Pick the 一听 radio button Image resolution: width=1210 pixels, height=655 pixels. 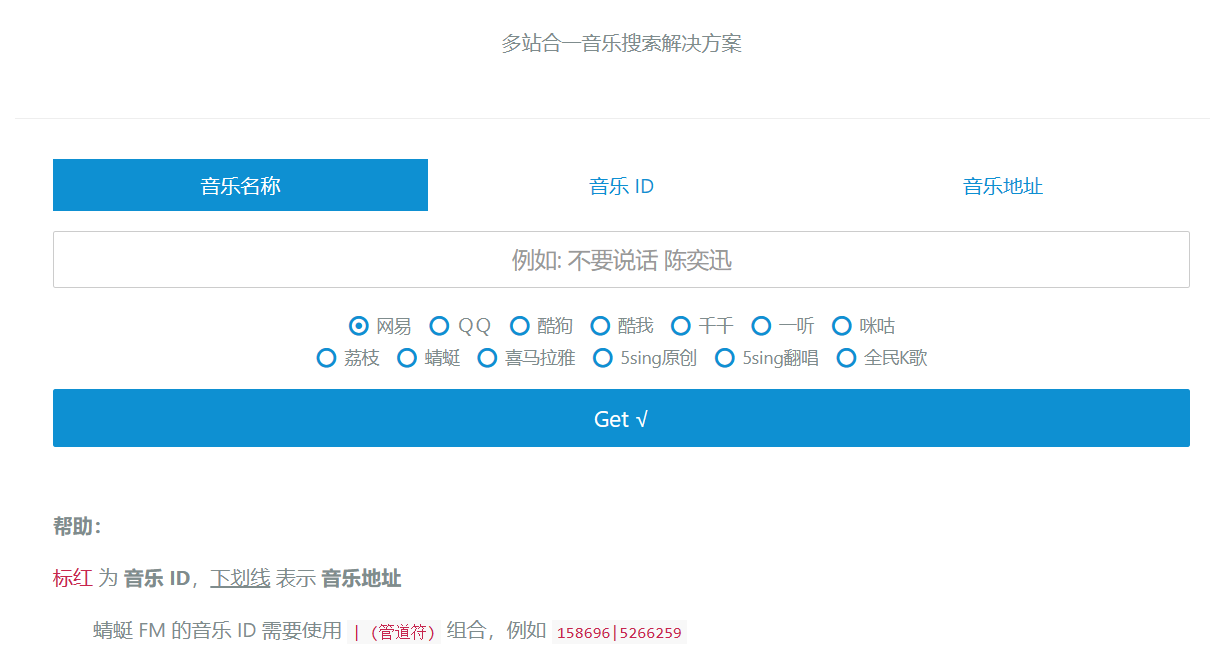coord(761,326)
